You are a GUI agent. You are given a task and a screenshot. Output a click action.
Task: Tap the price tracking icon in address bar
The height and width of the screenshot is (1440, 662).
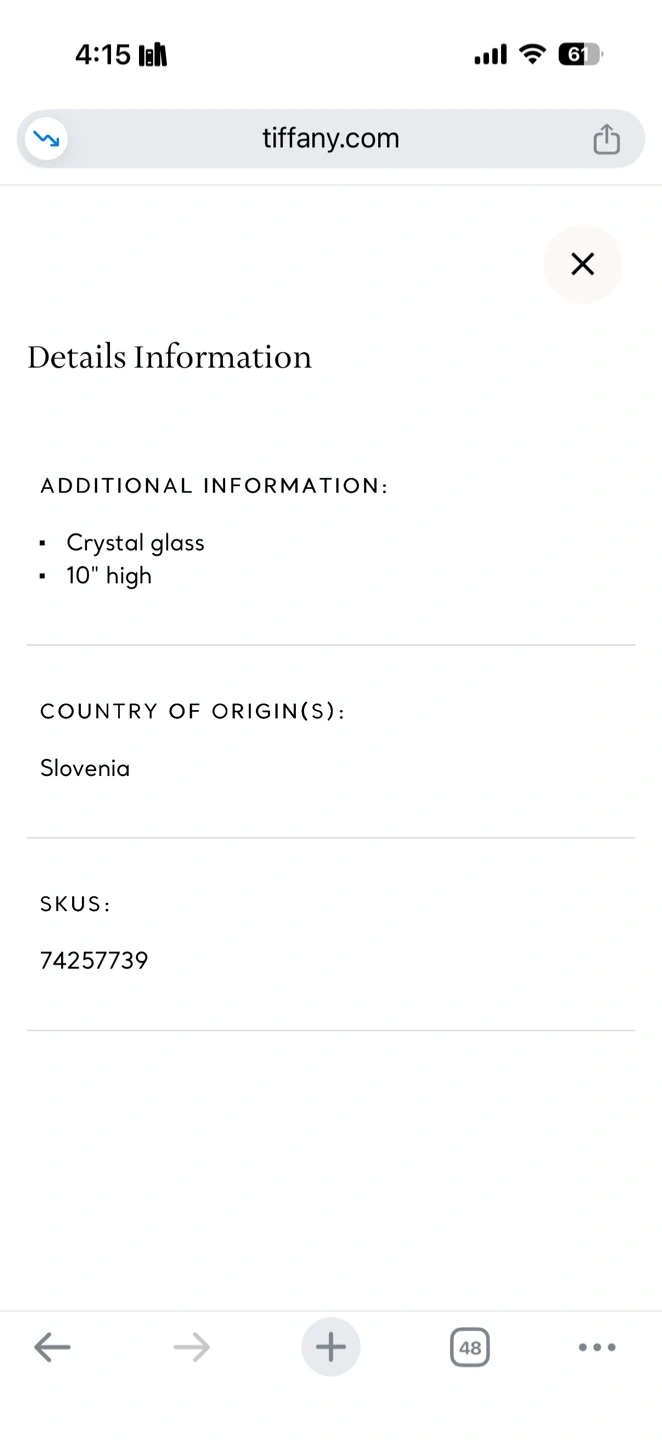[45, 139]
